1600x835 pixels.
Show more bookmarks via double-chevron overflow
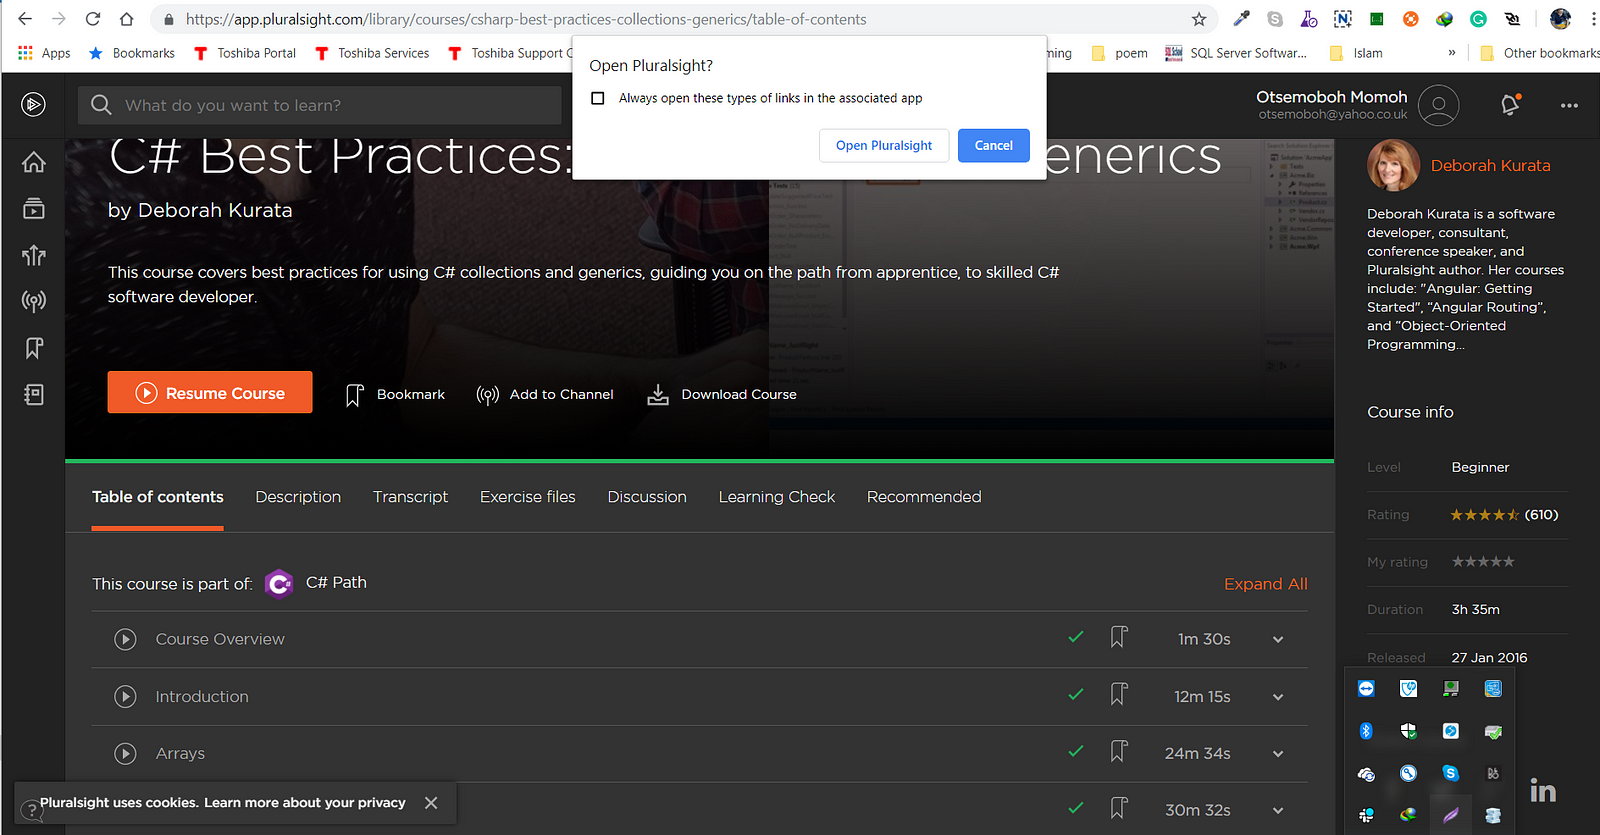(1452, 52)
